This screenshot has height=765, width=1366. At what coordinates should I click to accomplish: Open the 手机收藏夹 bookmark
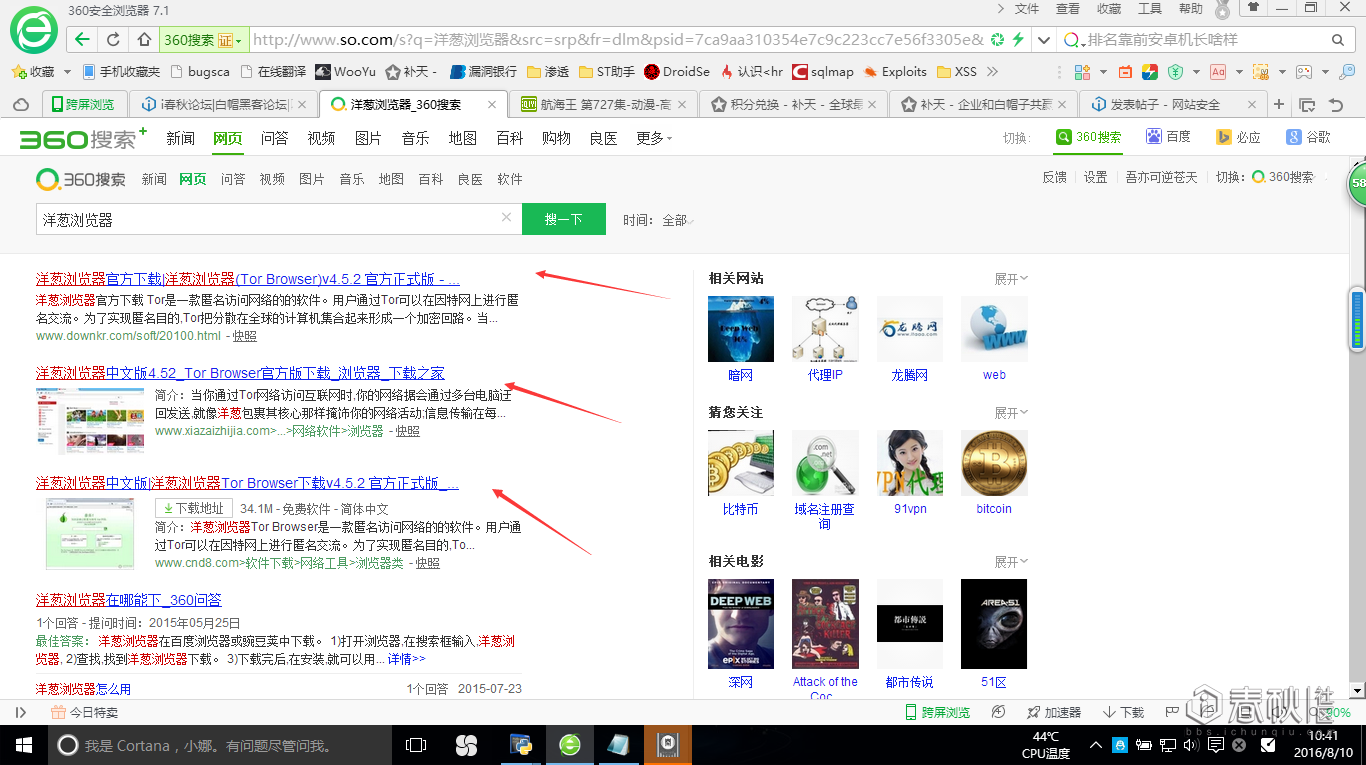pos(121,72)
